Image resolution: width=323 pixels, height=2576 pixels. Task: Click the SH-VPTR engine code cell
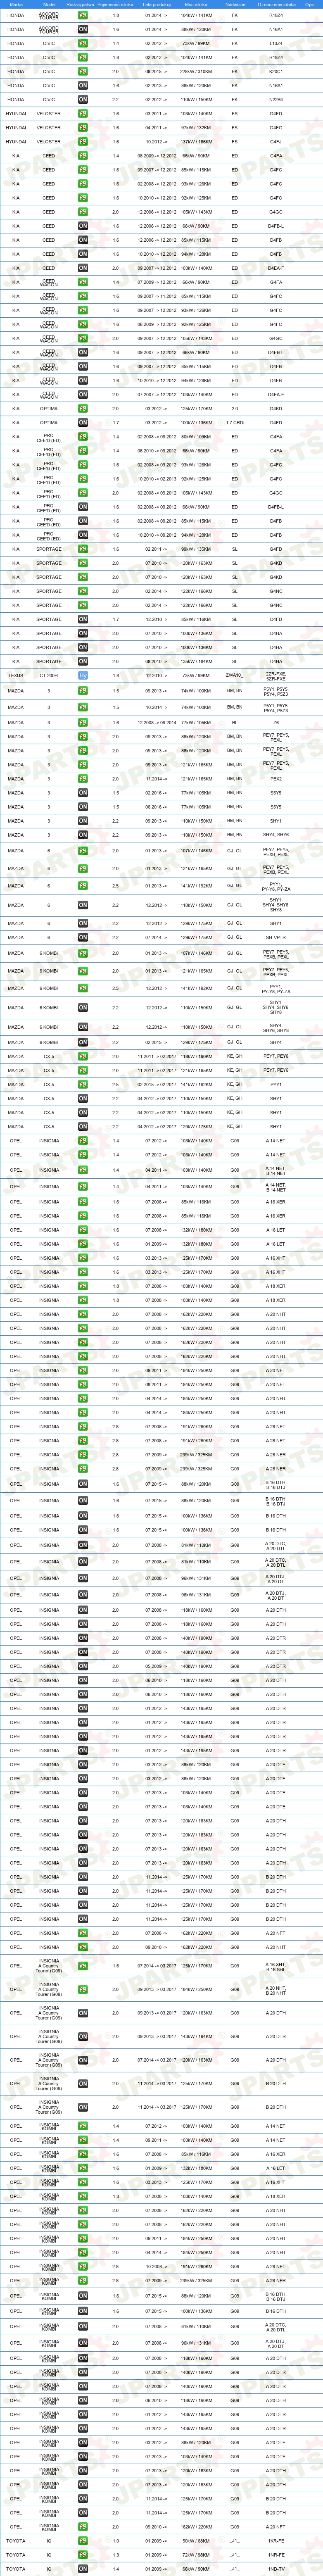276,938
